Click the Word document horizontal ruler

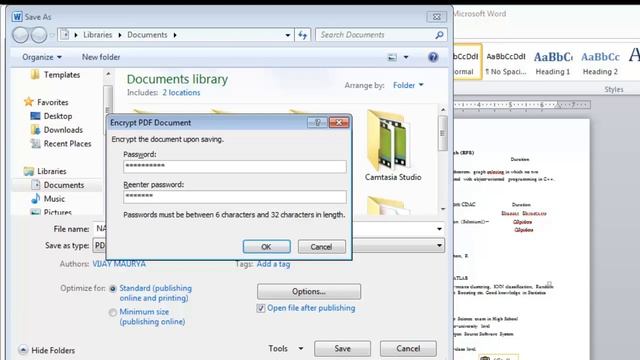pyautogui.click(x=522, y=105)
